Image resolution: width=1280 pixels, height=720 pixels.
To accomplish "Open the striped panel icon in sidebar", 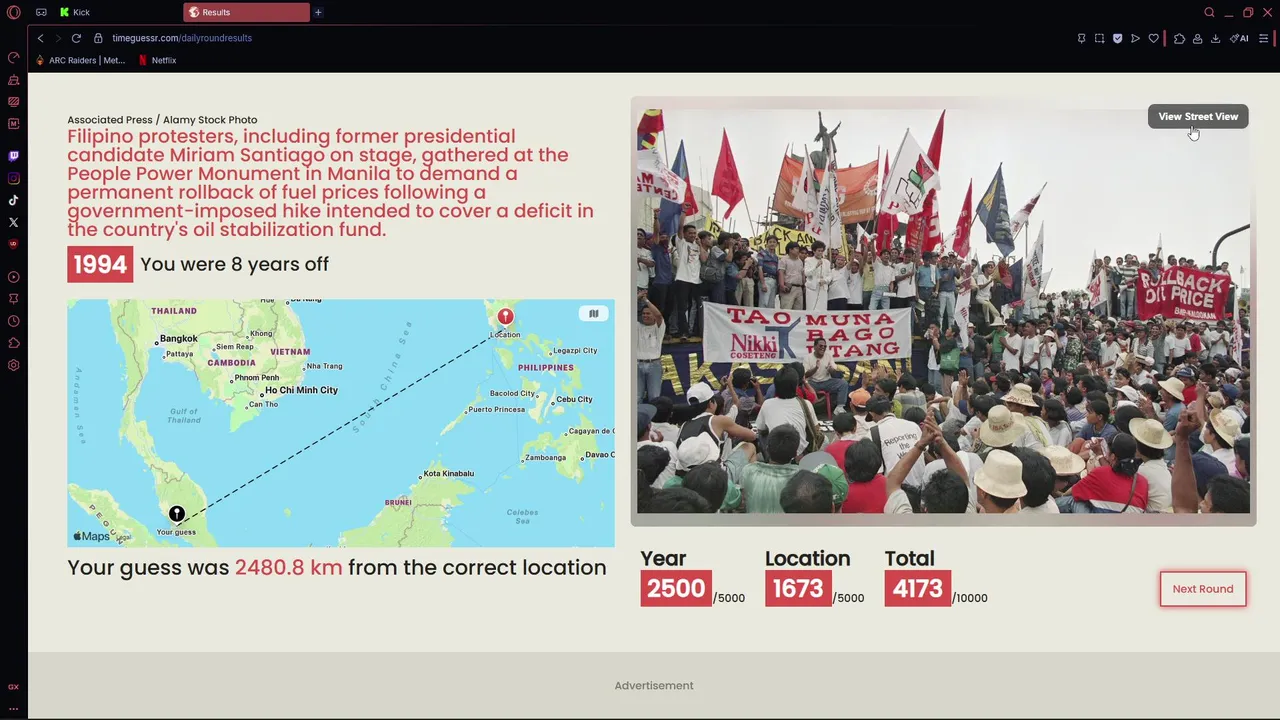I will tap(13, 102).
